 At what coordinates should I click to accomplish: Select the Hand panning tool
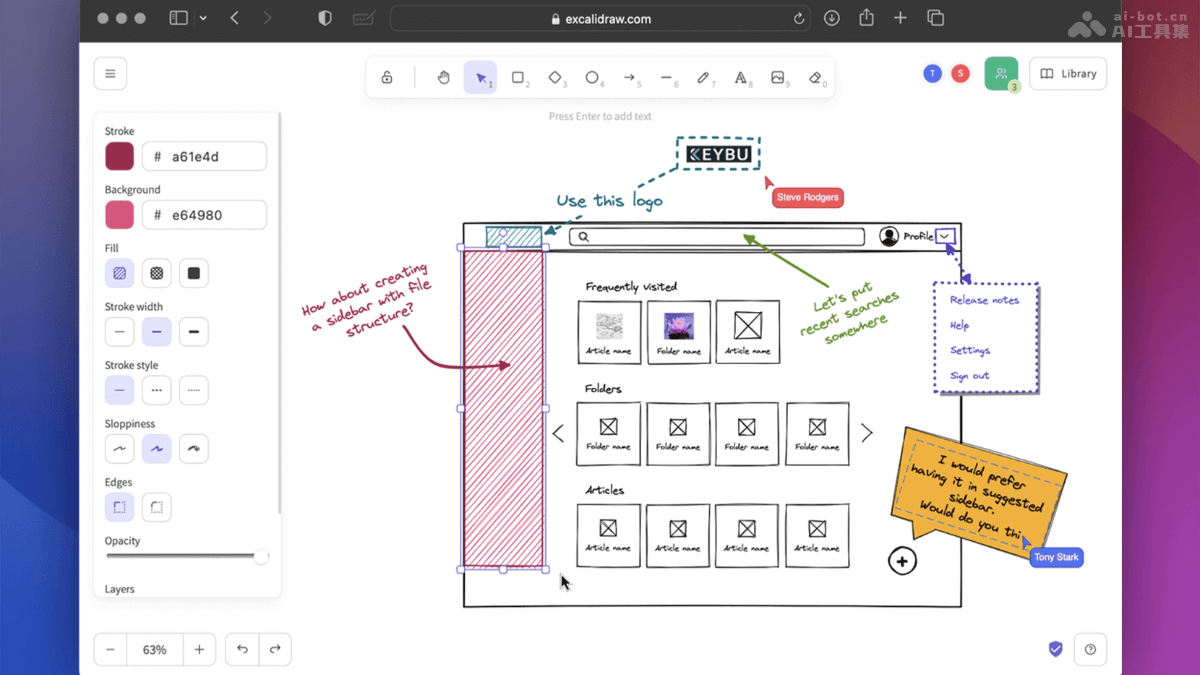click(443, 77)
